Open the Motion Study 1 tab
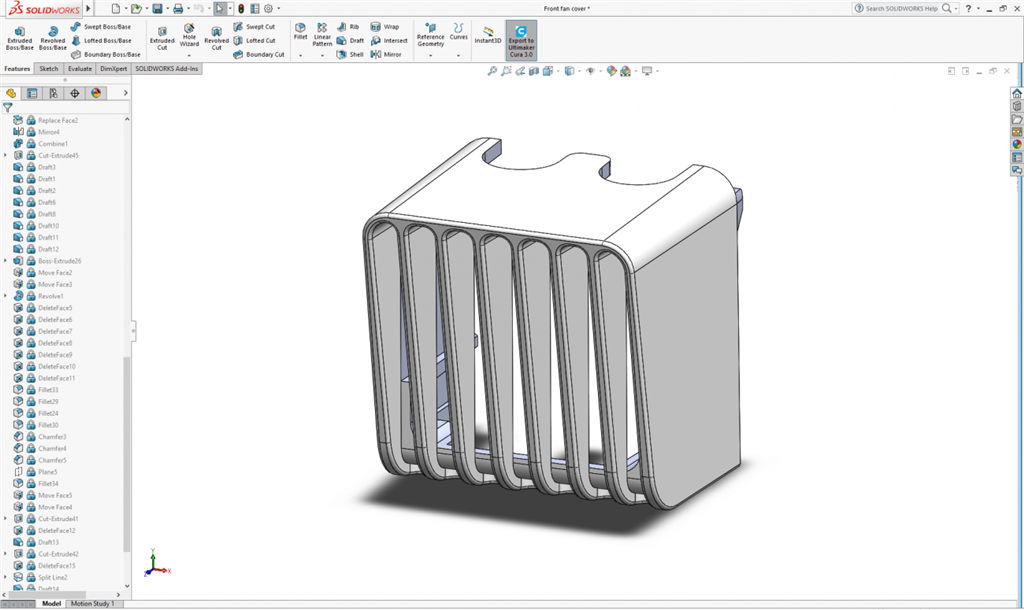 pyautogui.click(x=92, y=604)
